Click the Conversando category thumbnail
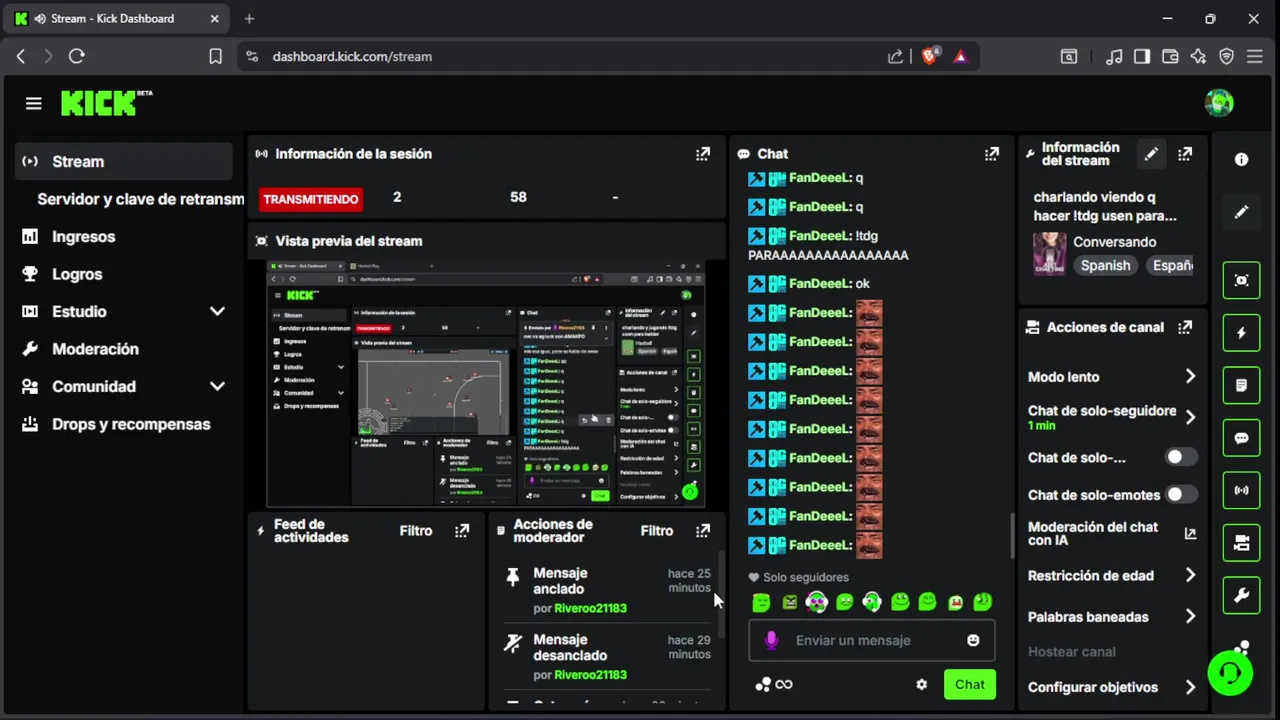This screenshot has width=1280, height=720. 1049,253
